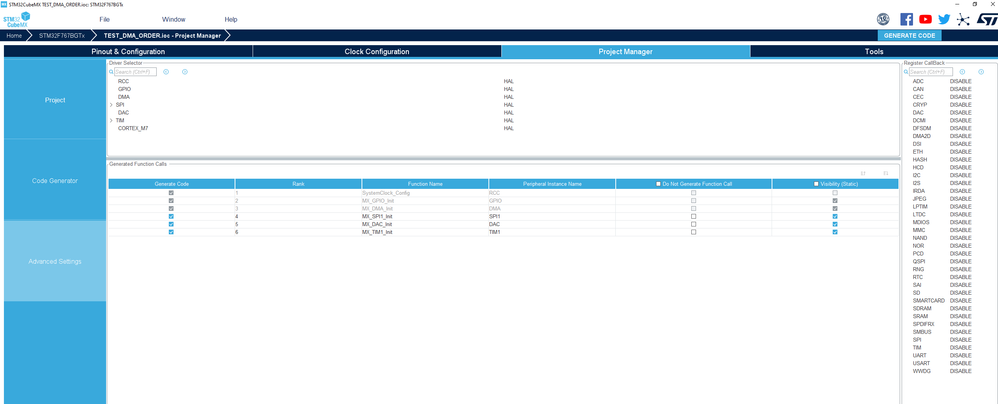The width and height of the screenshot is (998, 404).
Task: Click the TEST_DMA_ORDER.ioc Project Manager breadcrumb
Action: (162, 36)
